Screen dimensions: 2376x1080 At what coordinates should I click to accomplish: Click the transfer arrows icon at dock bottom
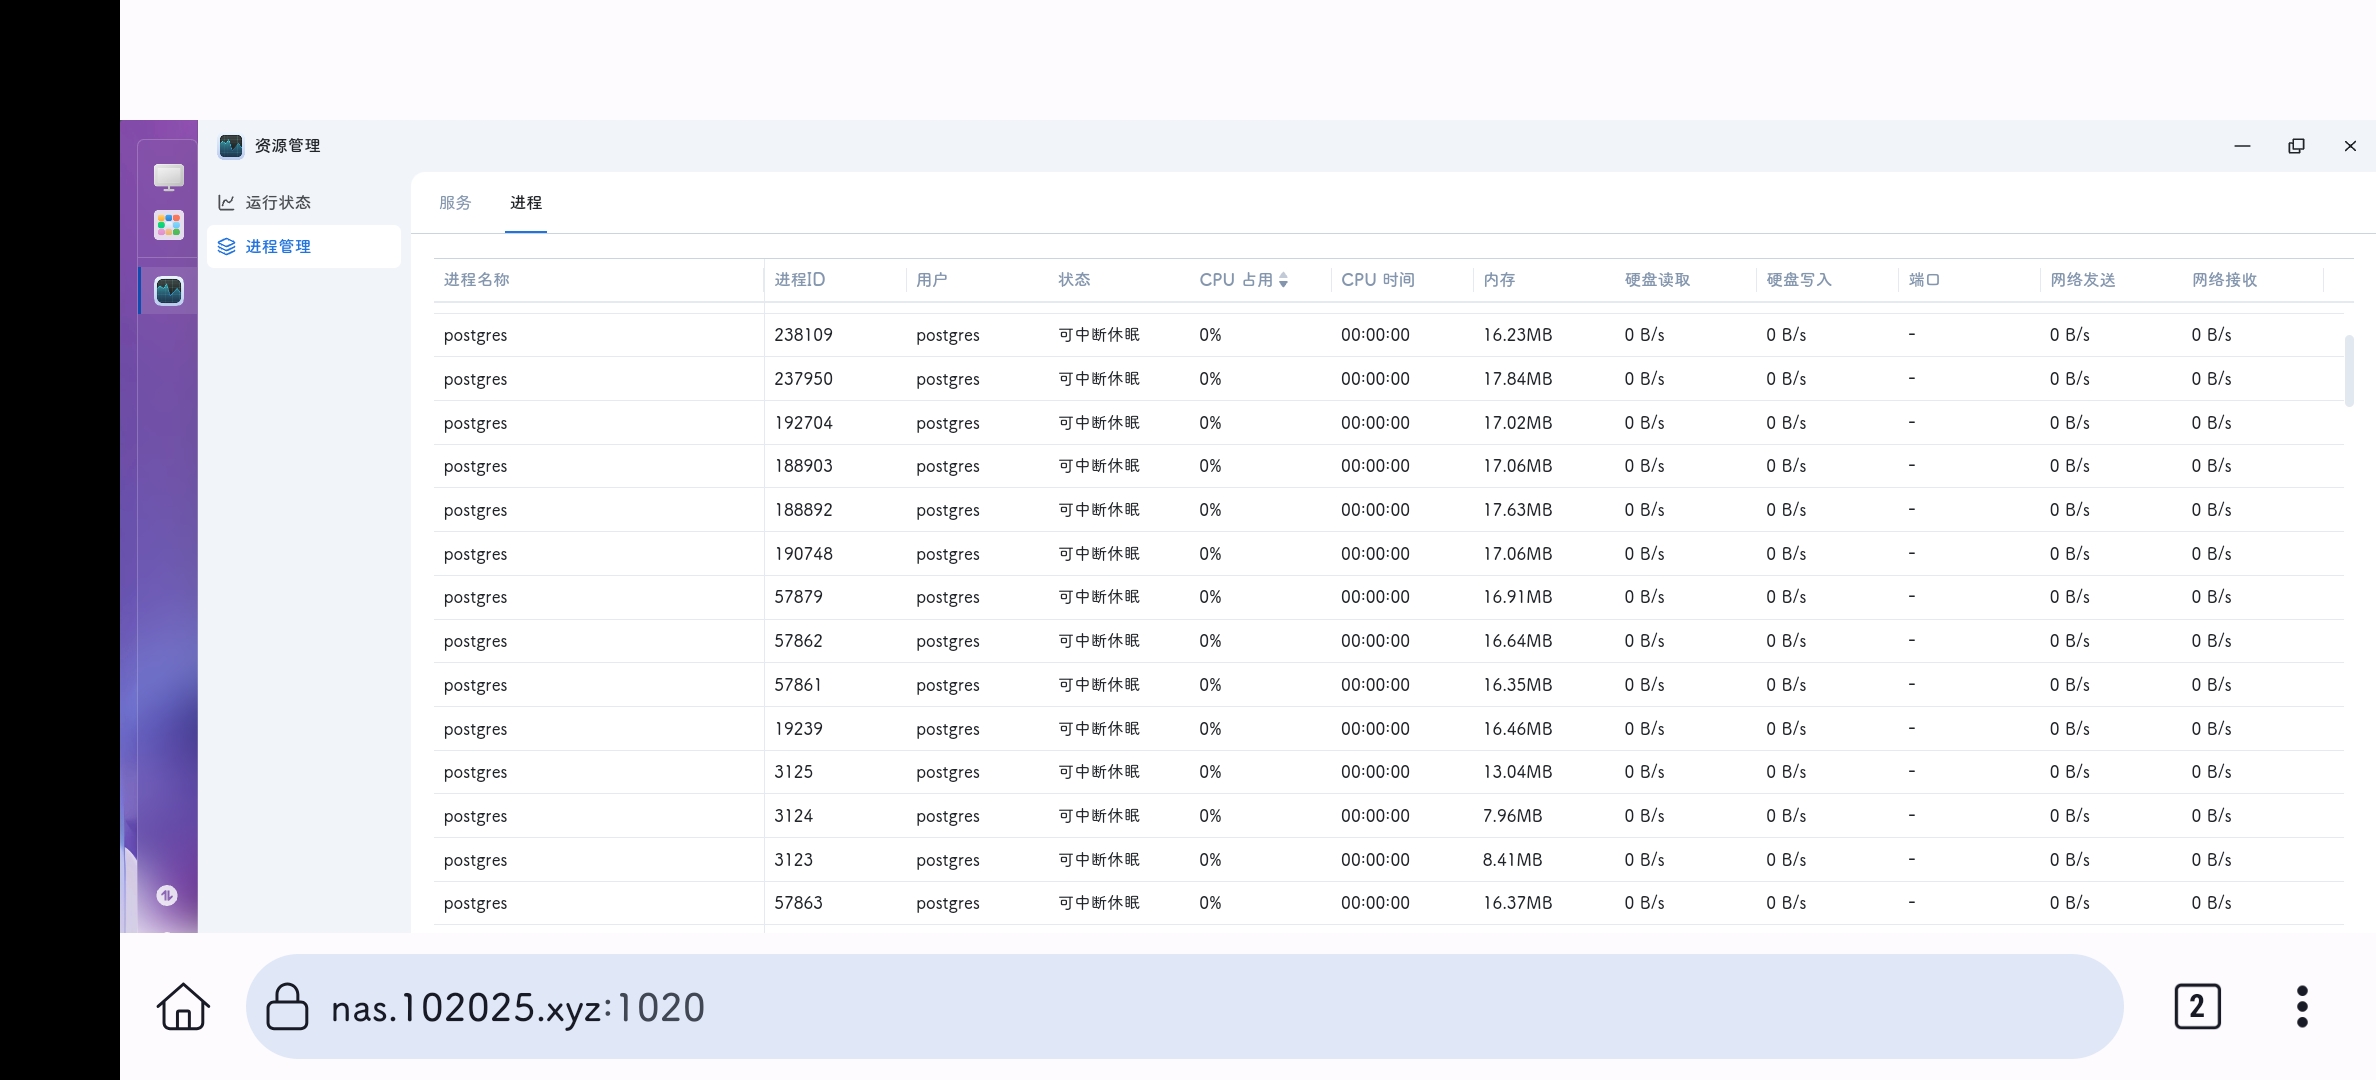point(167,895)
